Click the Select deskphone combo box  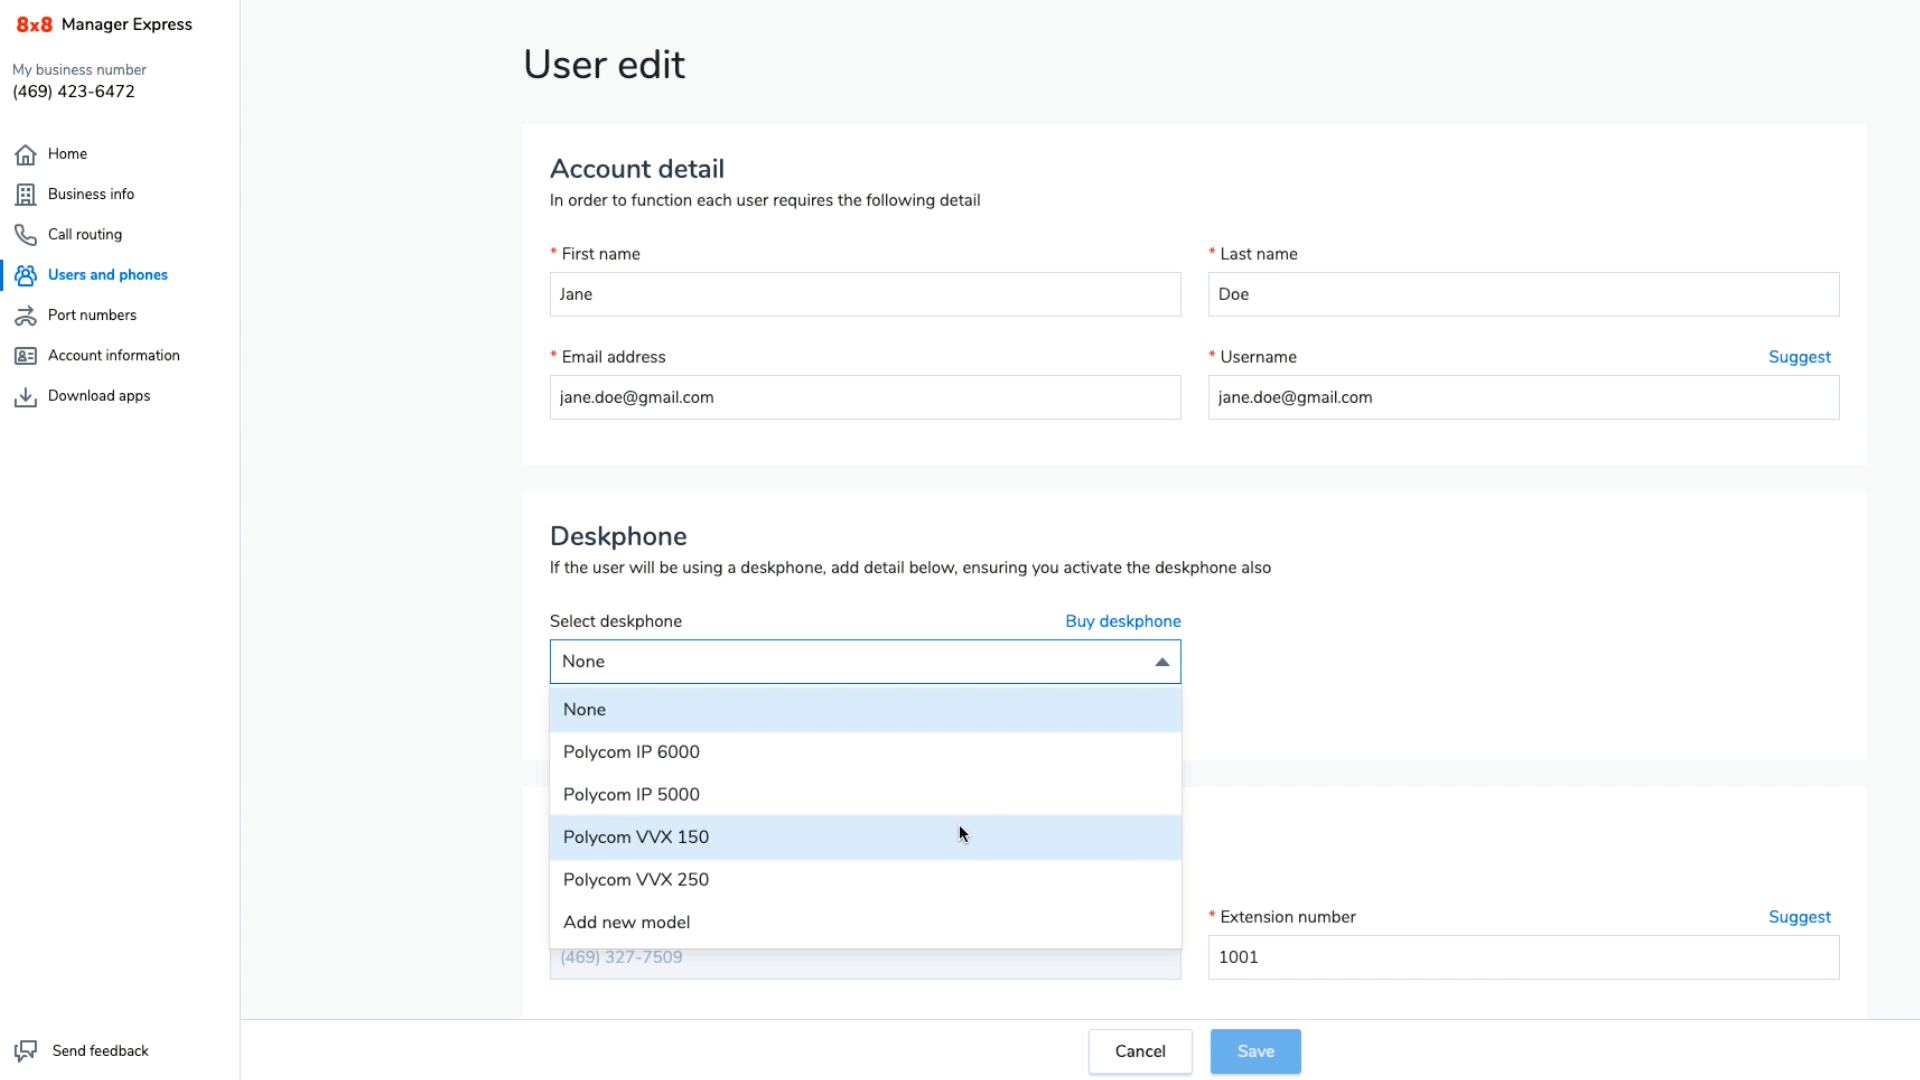coord(865,662)
